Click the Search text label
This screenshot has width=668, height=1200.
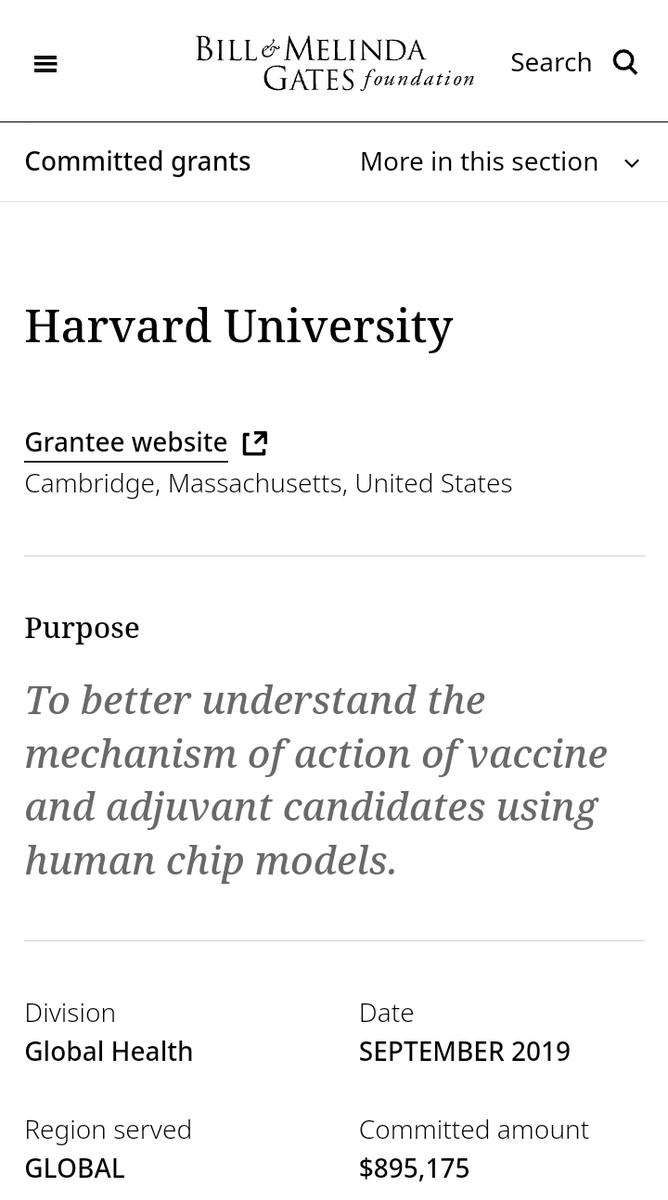tap(551, 62)
